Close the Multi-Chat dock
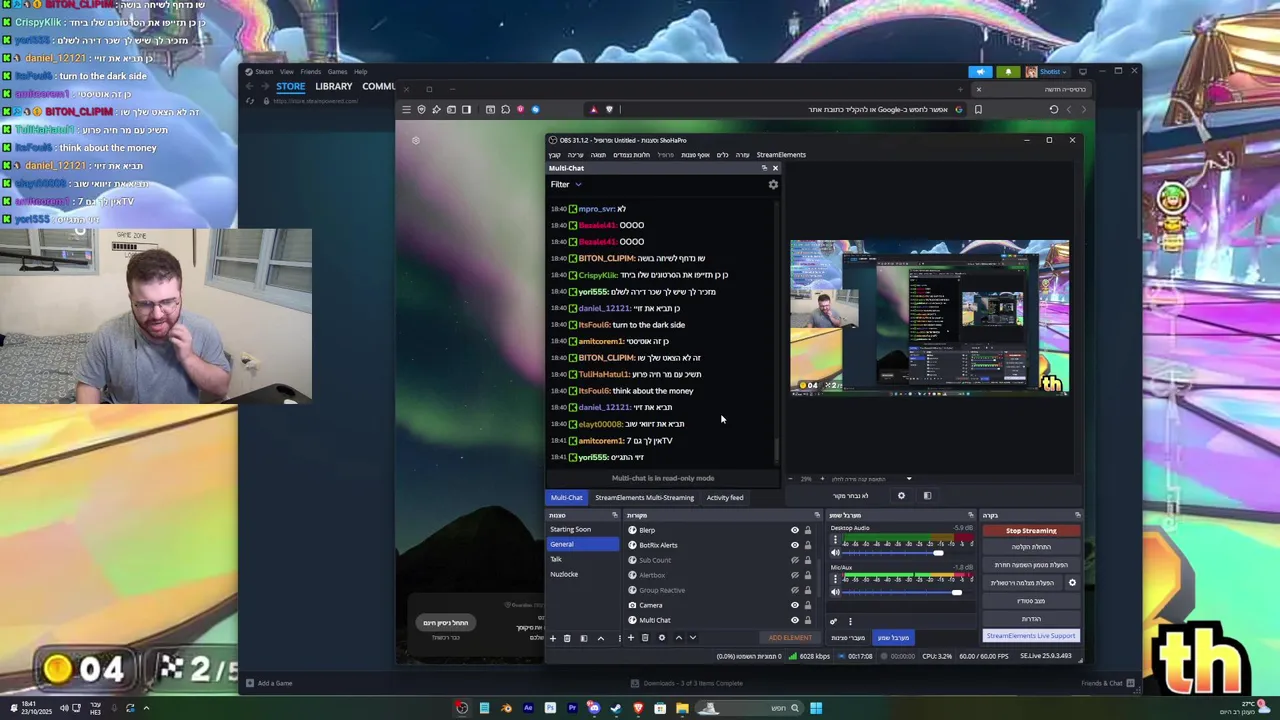1280x720 pixels. pyautogui.click(x=775, y=168)
